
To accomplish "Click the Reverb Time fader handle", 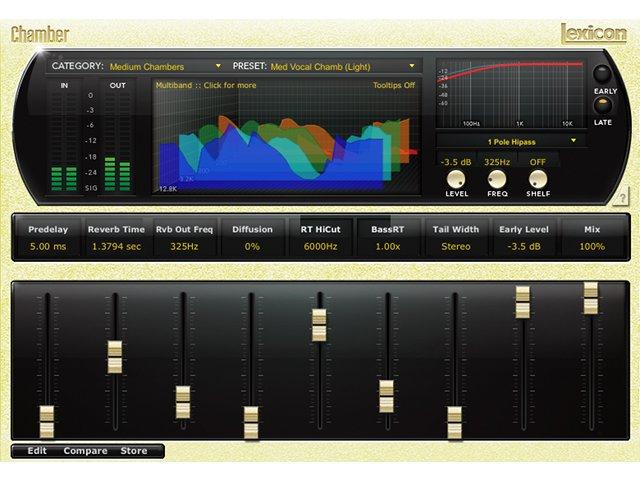I will tap(115, 356).
